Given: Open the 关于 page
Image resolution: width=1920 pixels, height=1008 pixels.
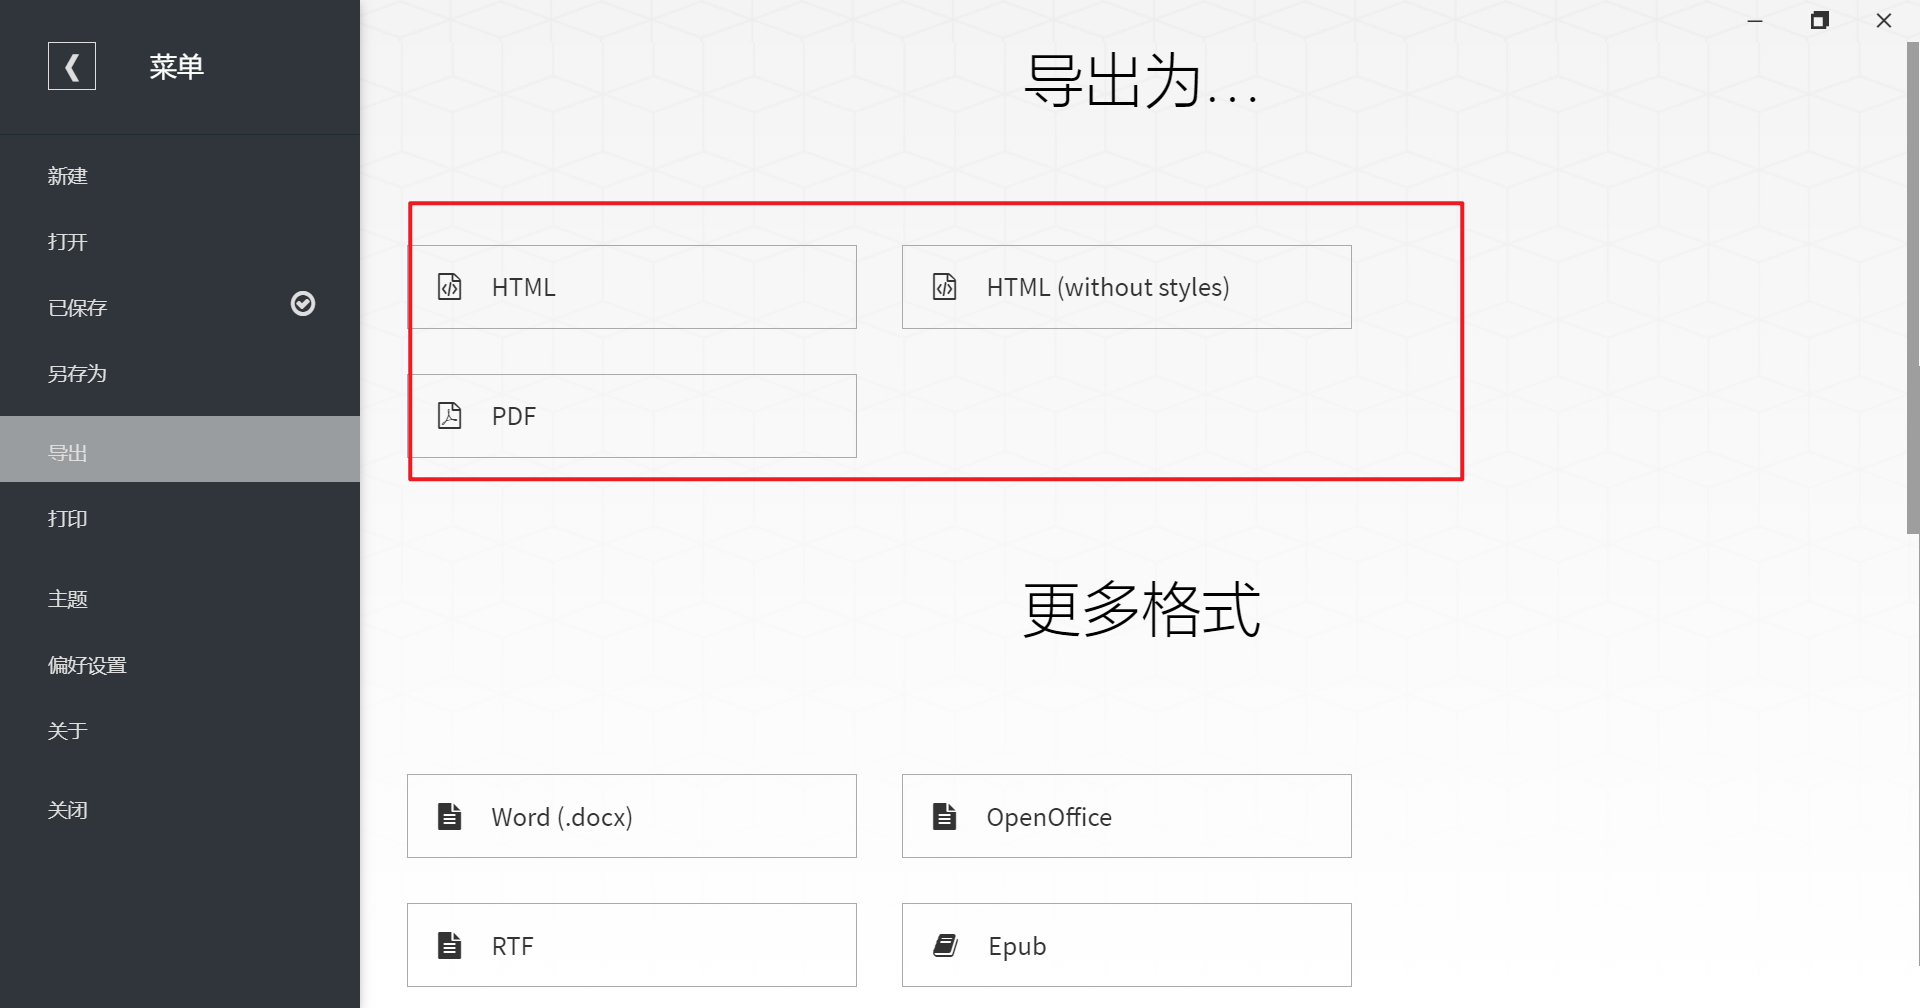Looking at the screenshot, I should coord(67,731).
